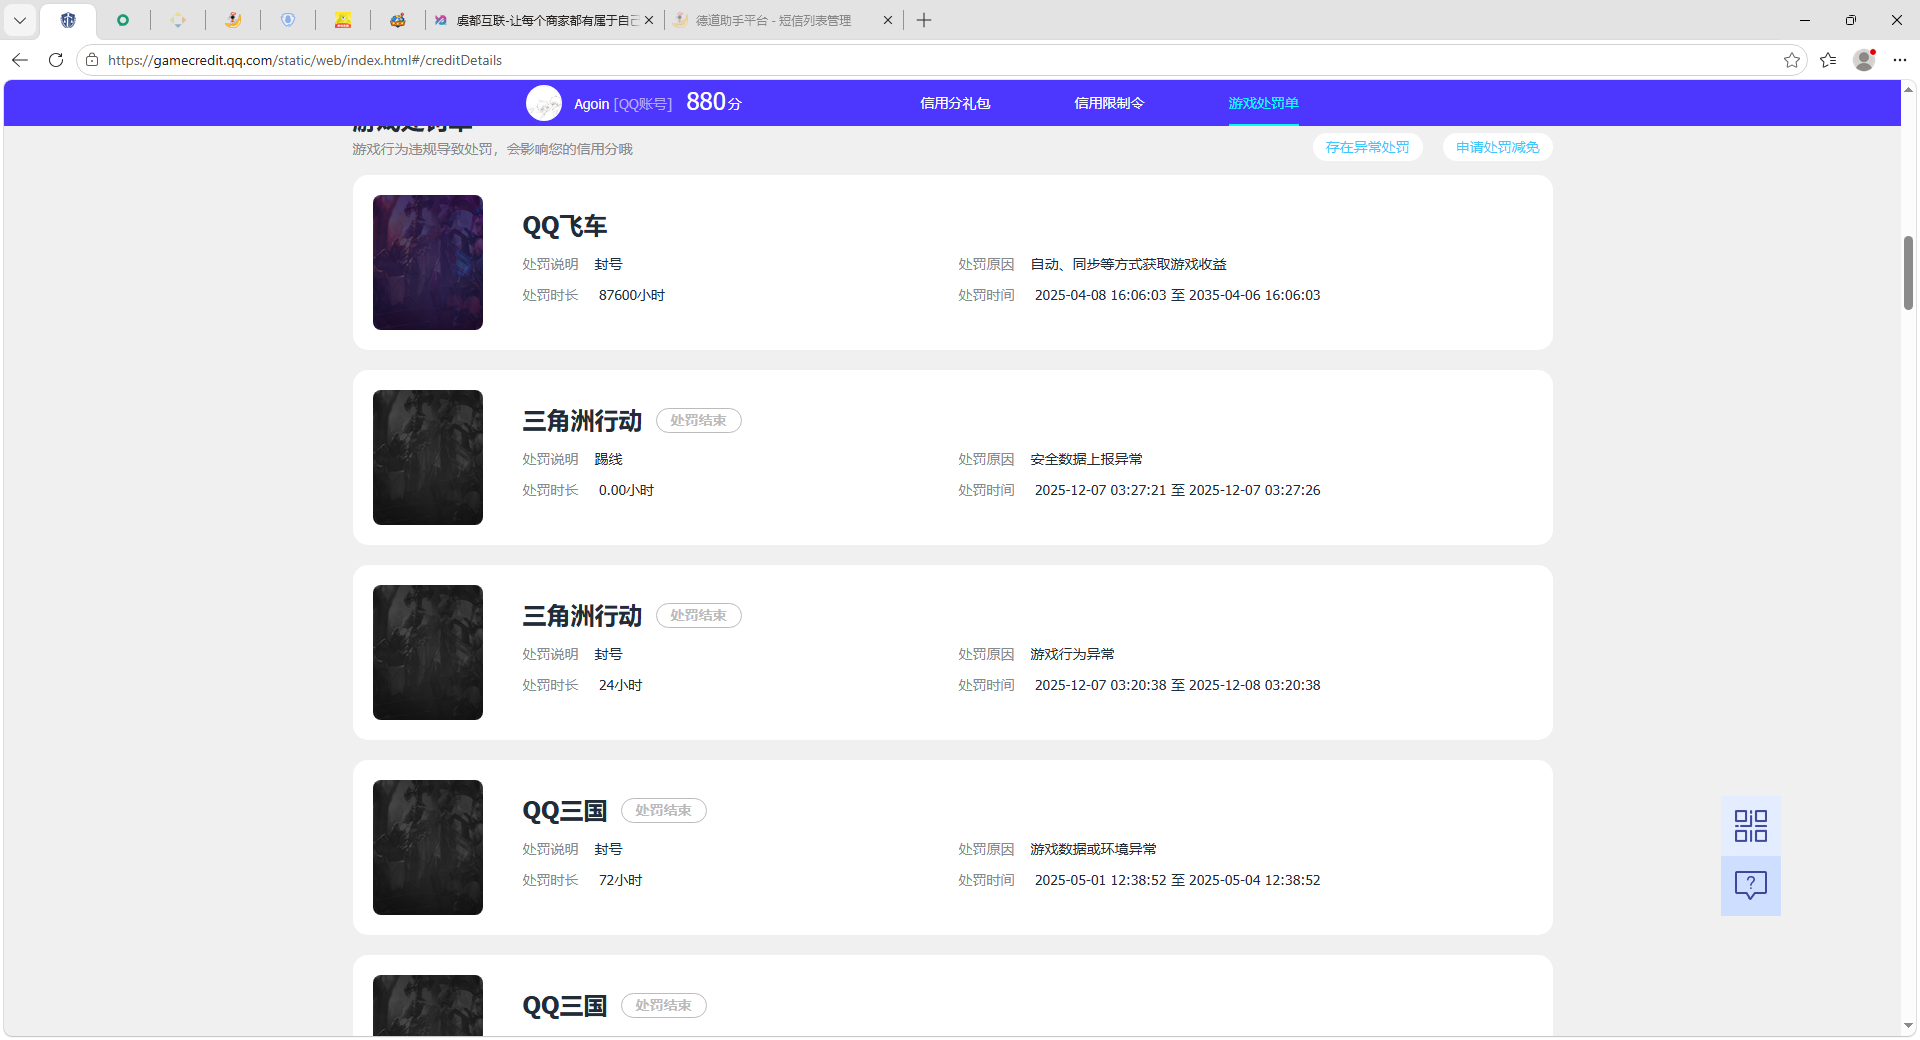Open the tab list dropdown arrow
This screenshot has height=1040, width=1920.
point(20,20)
